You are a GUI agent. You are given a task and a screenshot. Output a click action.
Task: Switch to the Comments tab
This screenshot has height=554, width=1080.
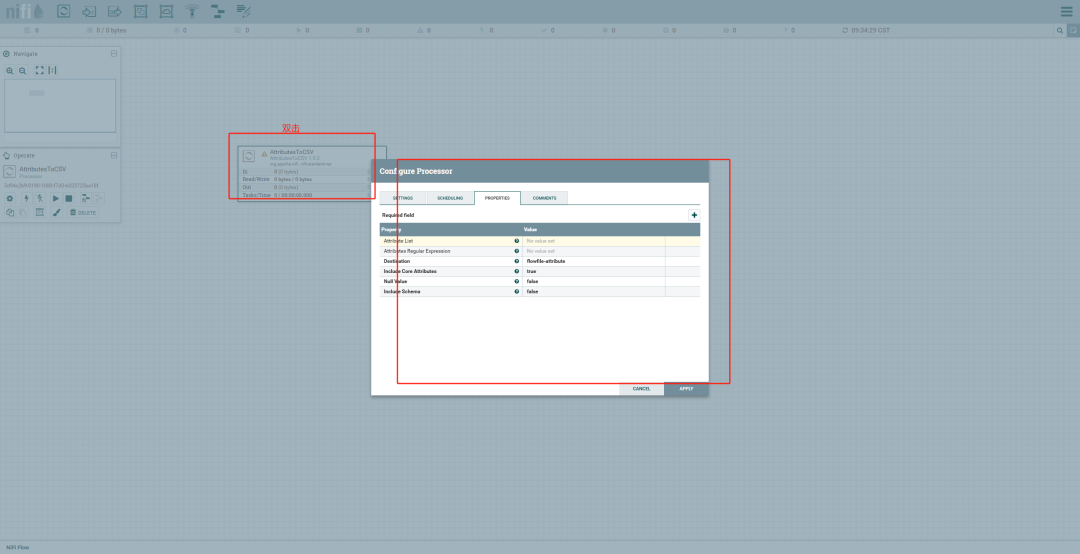click(x=544, y=198)
